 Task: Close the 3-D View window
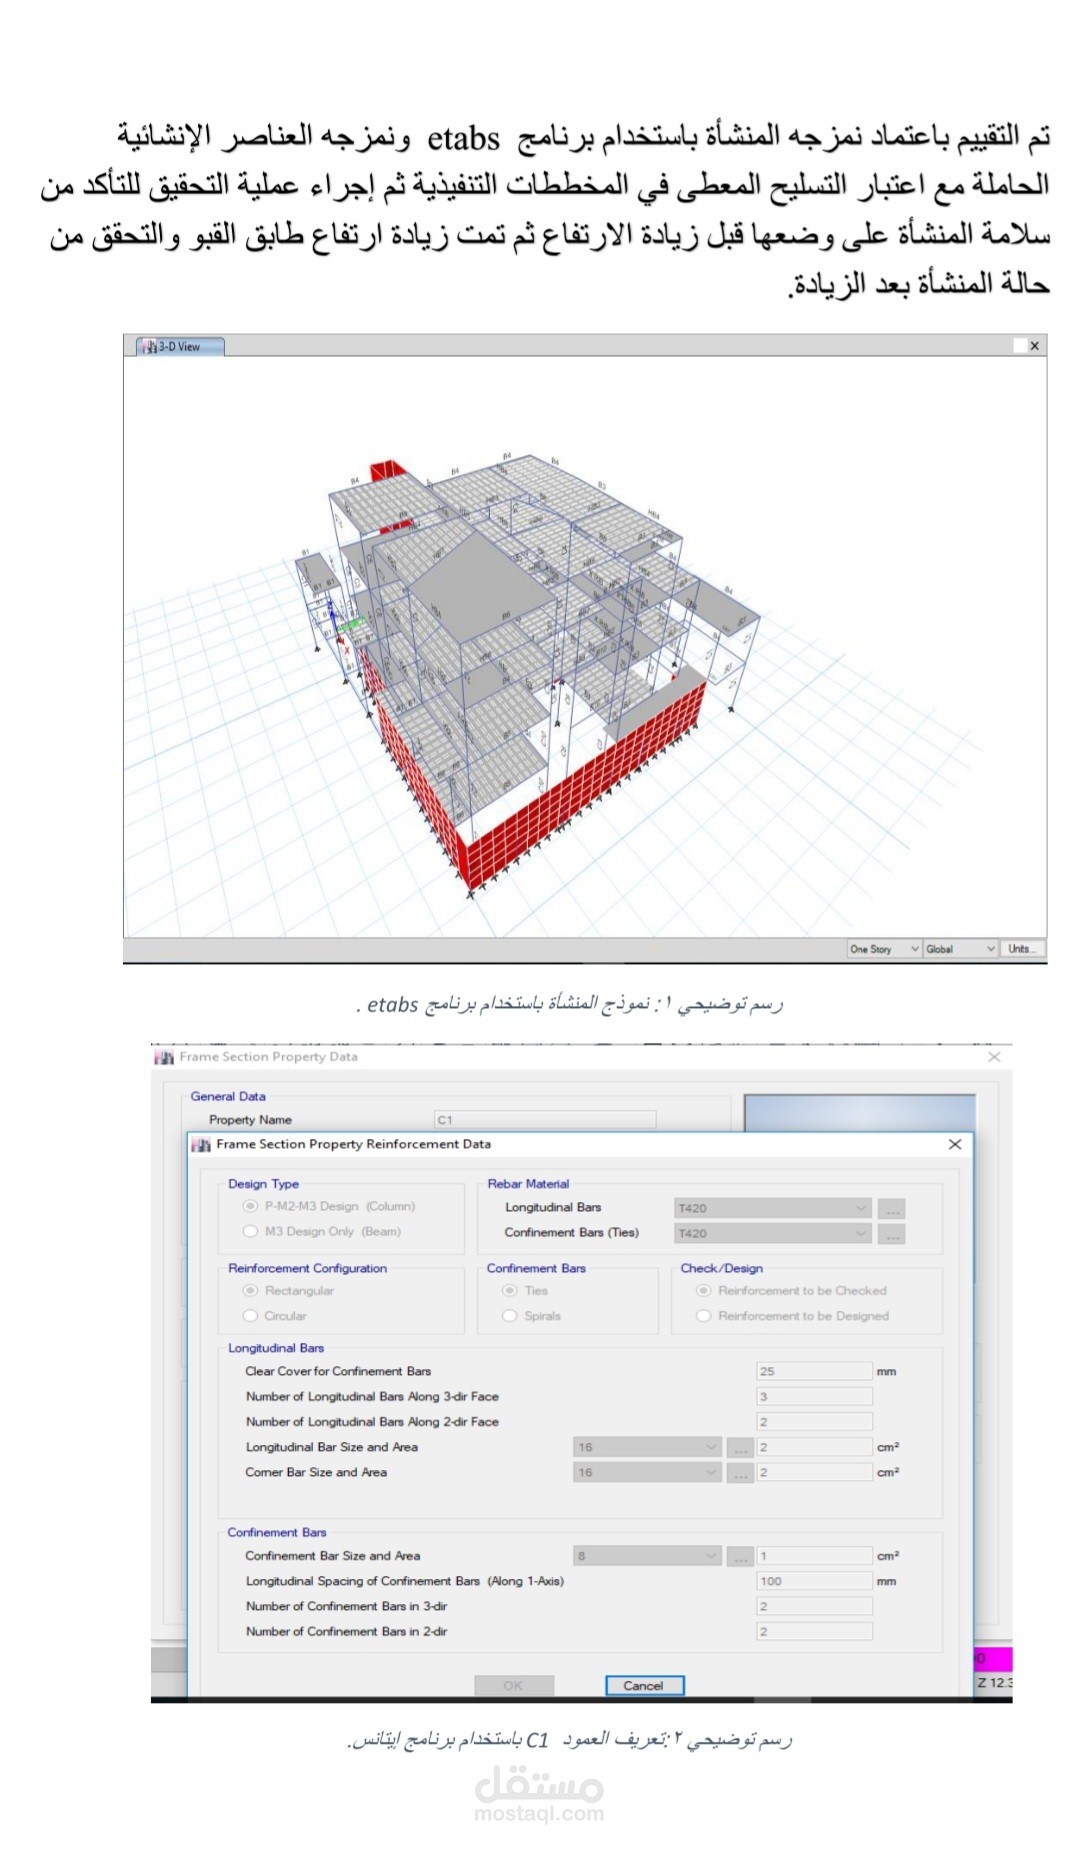pyautogui.click(x=1034, y=346)
